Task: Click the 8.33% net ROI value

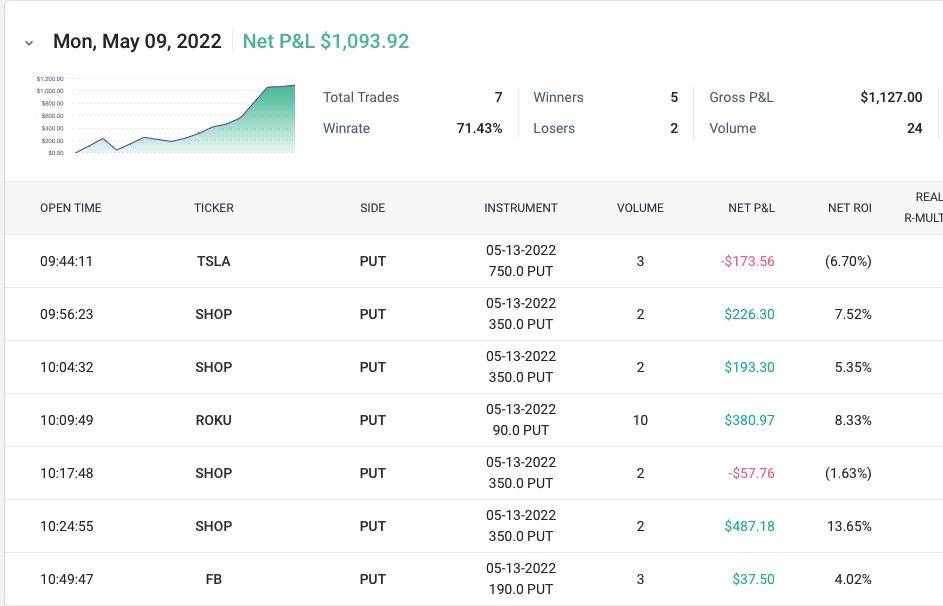Action: click(x=853, y=420)
